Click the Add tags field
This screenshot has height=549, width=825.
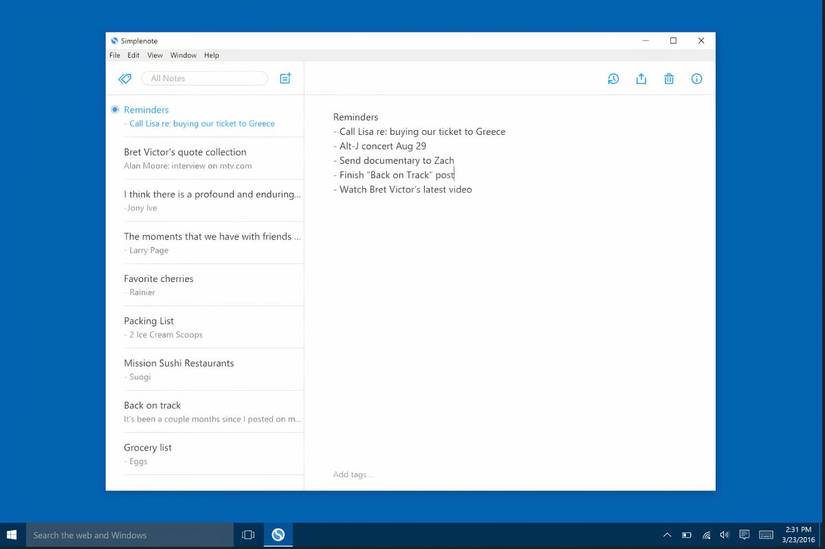point(354,474)
